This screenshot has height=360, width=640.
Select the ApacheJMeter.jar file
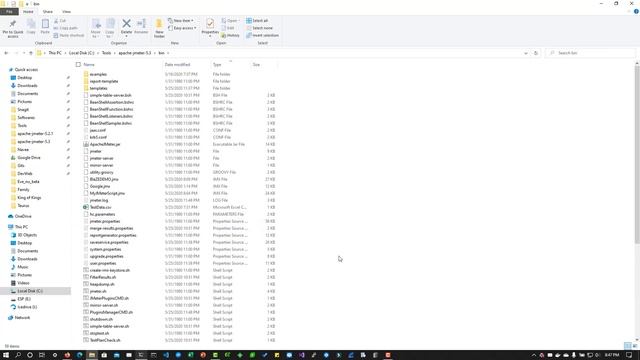105,144
